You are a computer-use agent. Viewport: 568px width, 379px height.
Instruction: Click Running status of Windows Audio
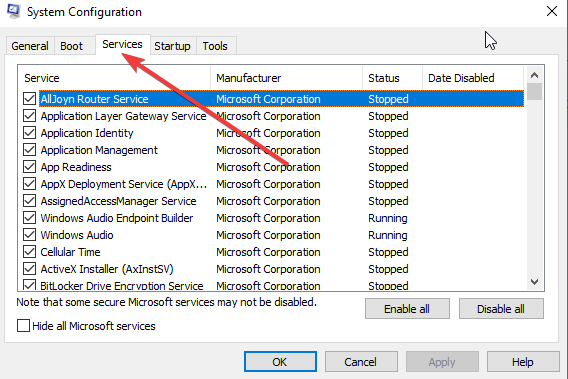pyautogui.click(x=388, y=235)
